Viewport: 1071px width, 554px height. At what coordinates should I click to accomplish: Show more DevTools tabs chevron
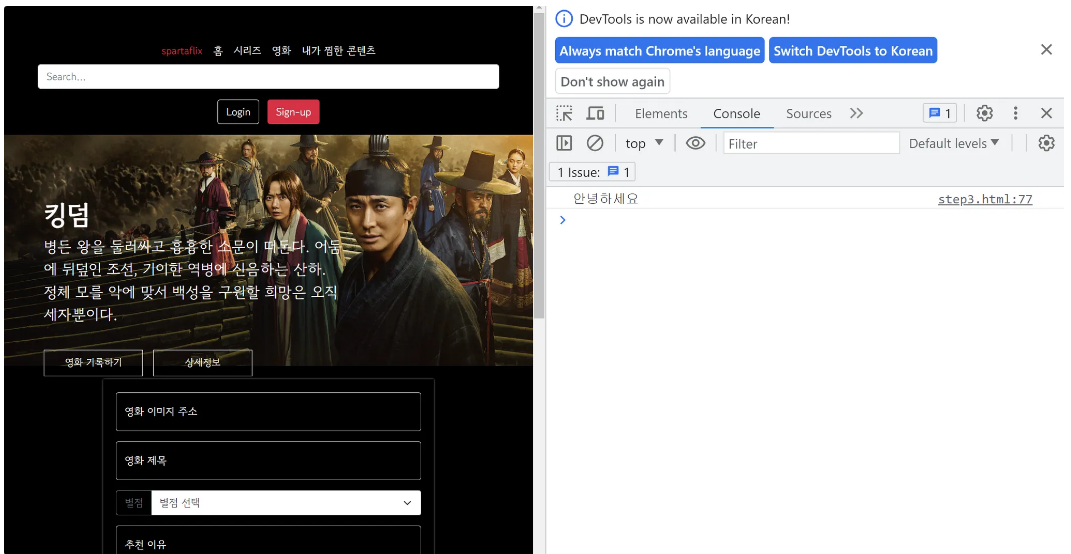tap(857, 113)
